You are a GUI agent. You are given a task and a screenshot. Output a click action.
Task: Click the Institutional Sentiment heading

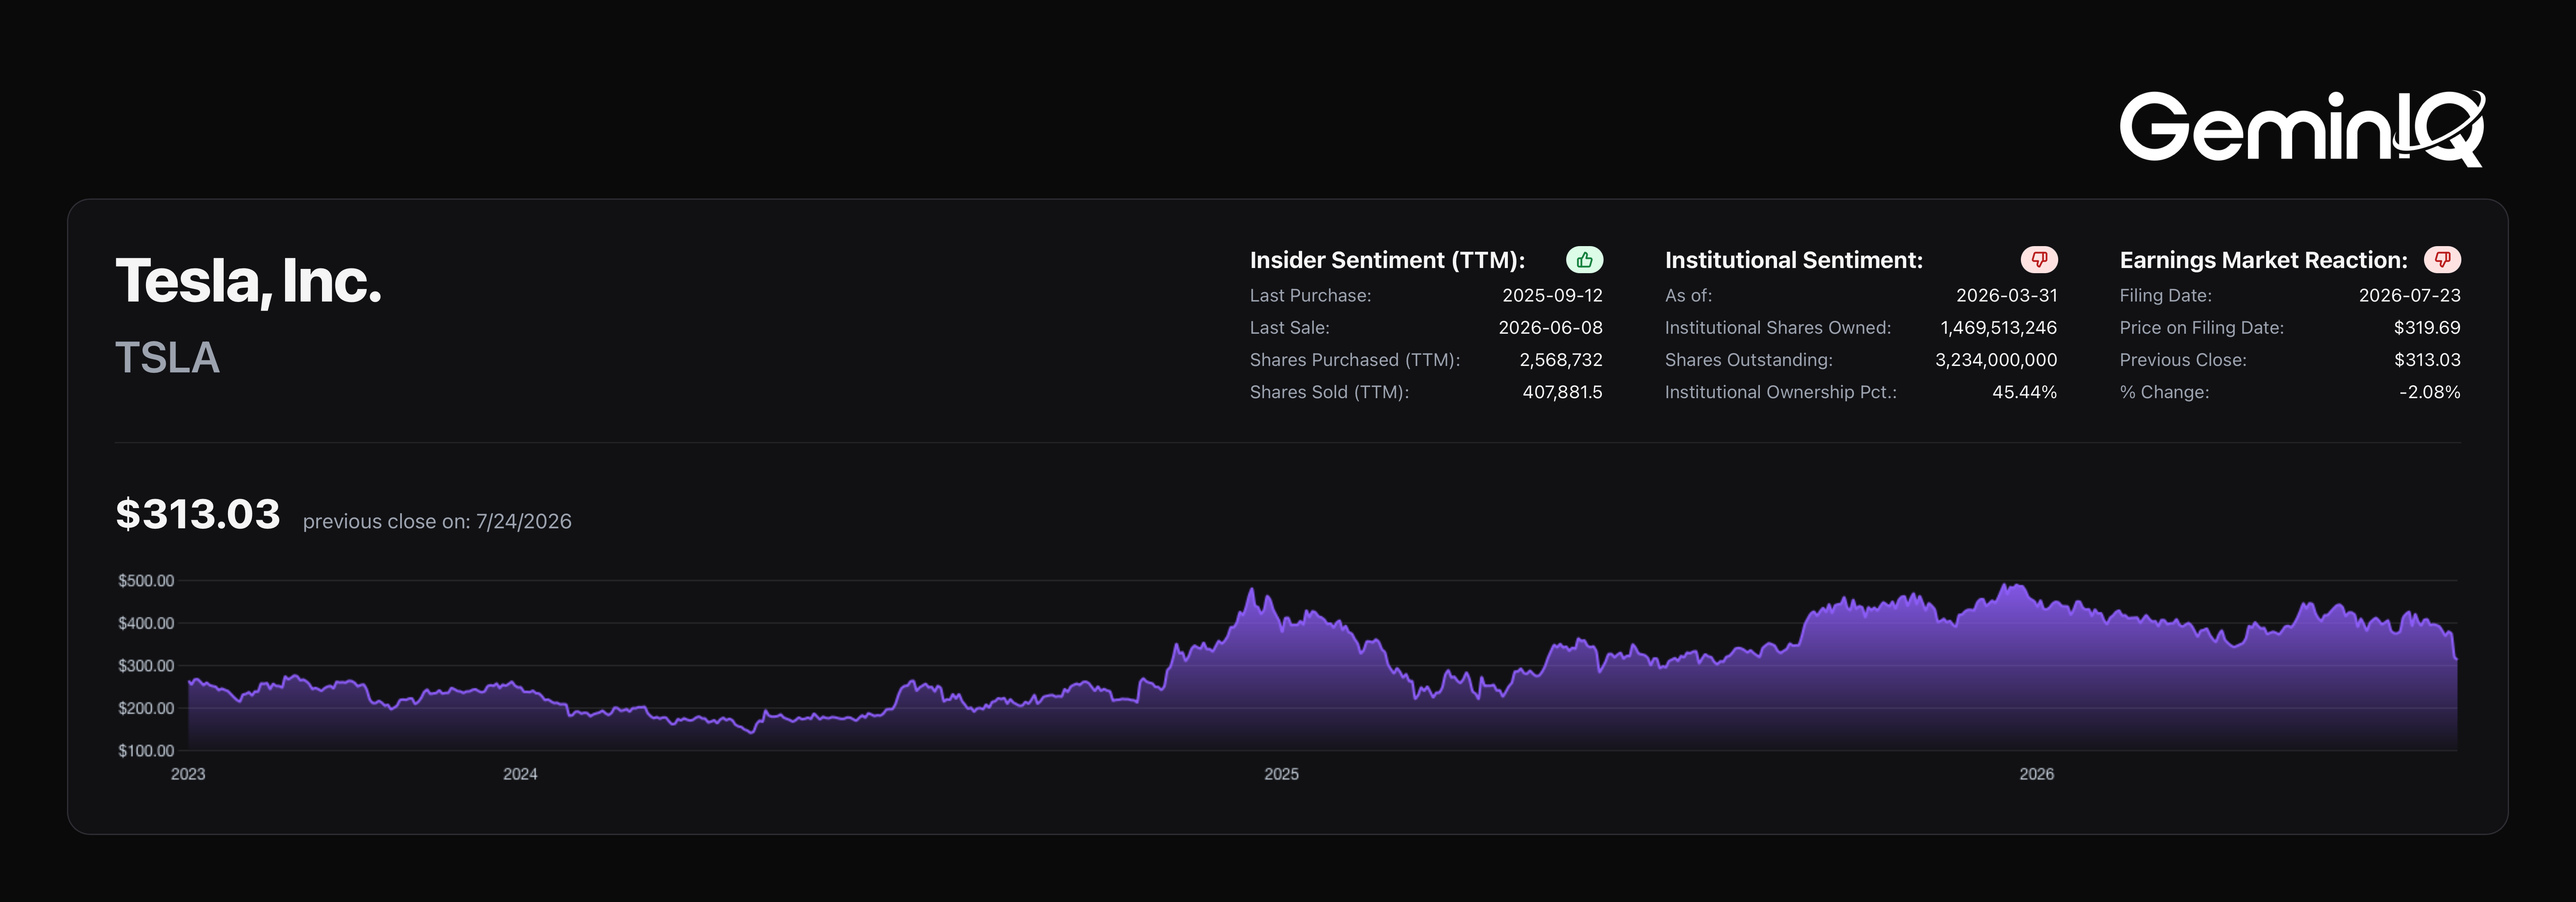coord(1794,260)
